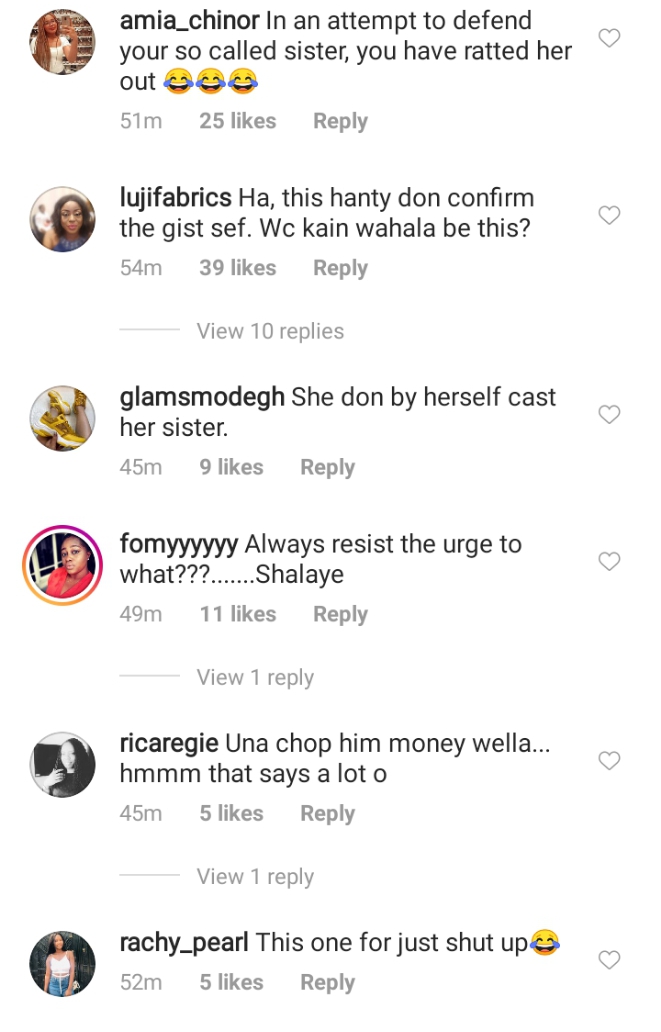The height and width of the screenshot is (1032, 661).
Task: Open lujifabrics username link
Action: pos(175,198)
